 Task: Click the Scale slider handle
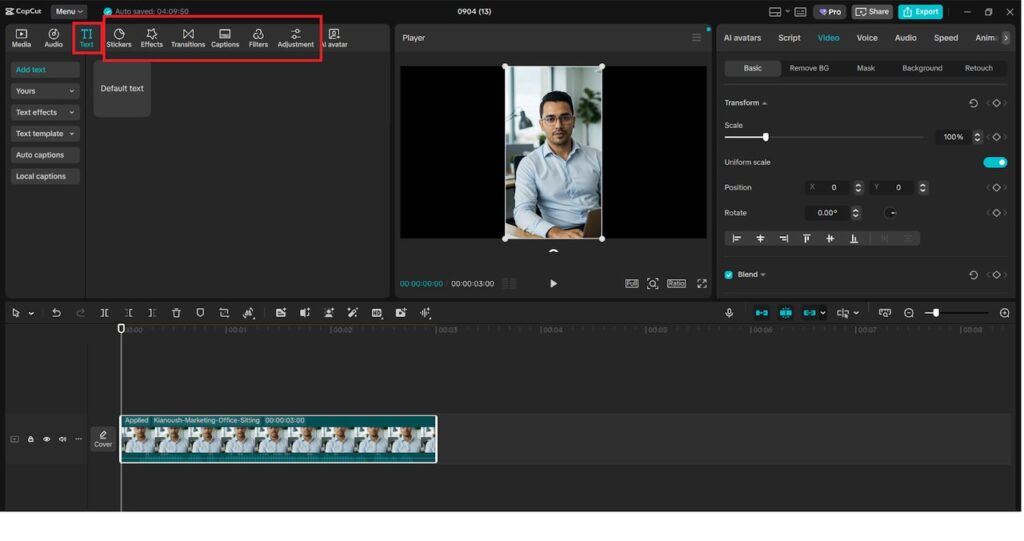(766, 137)
